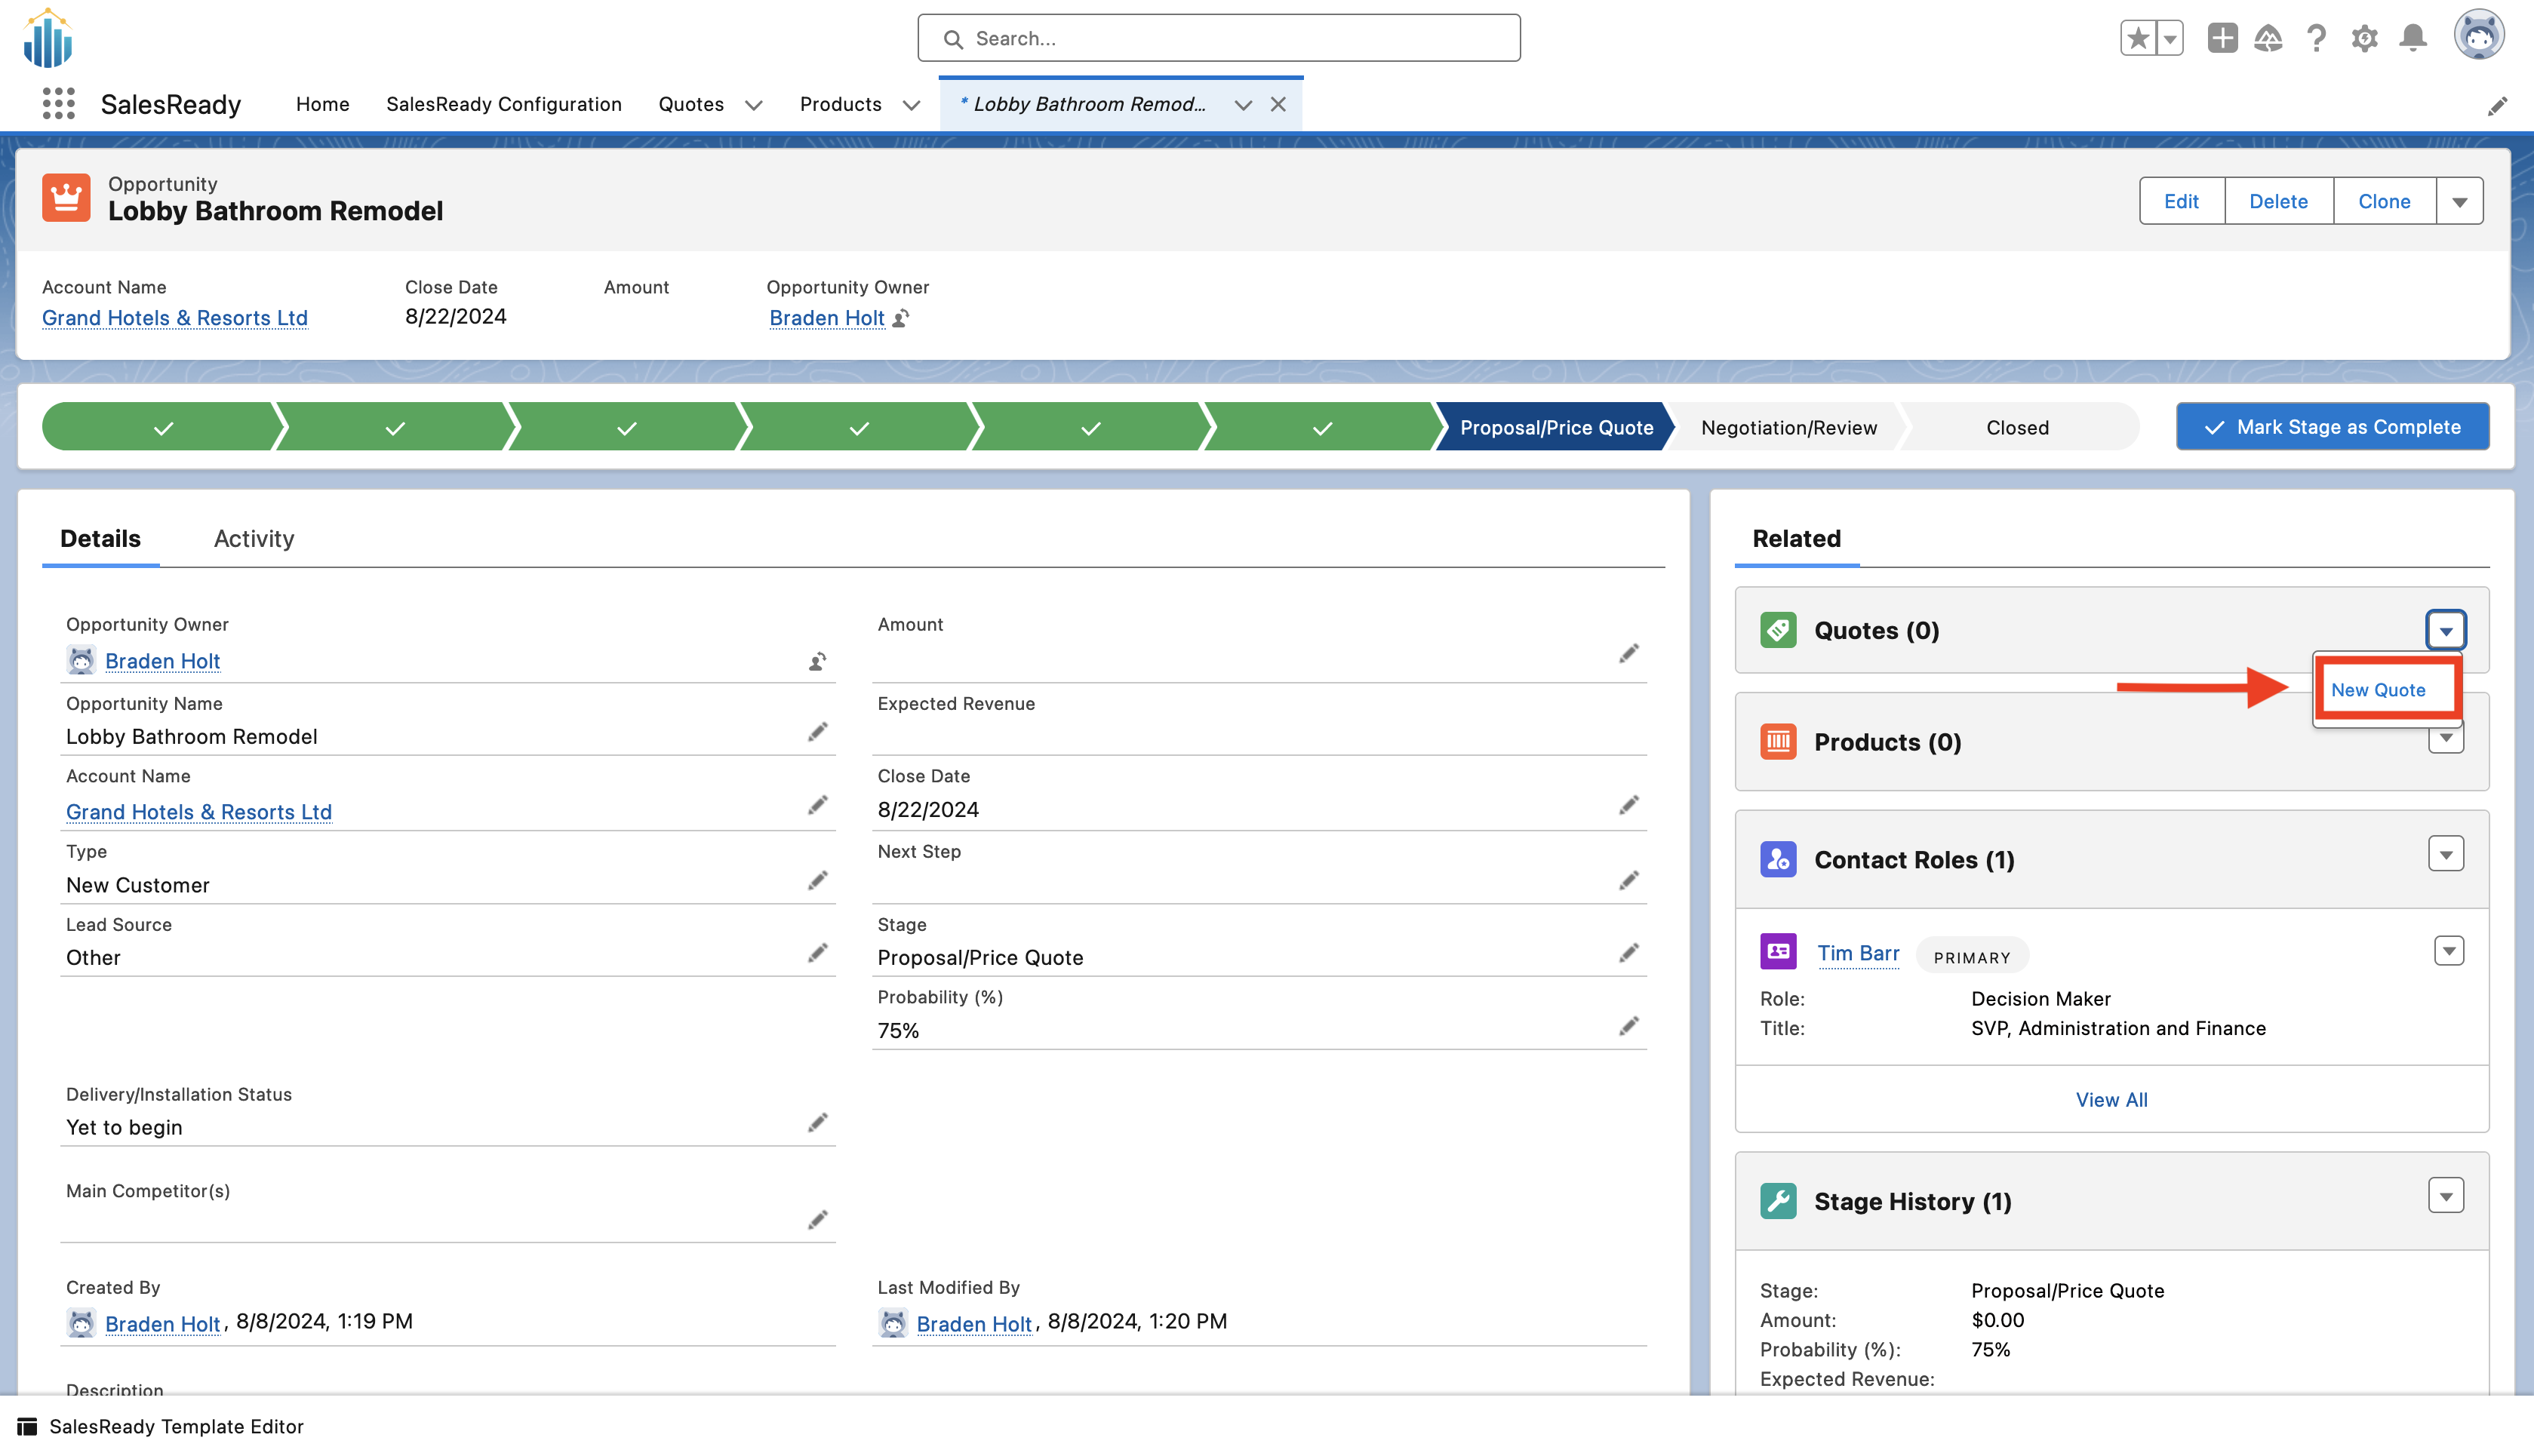This screenshot has height=1456, width=2534.
Task: Open the Quotes navigation tab dropdown chevron
Action: [754, 105]
